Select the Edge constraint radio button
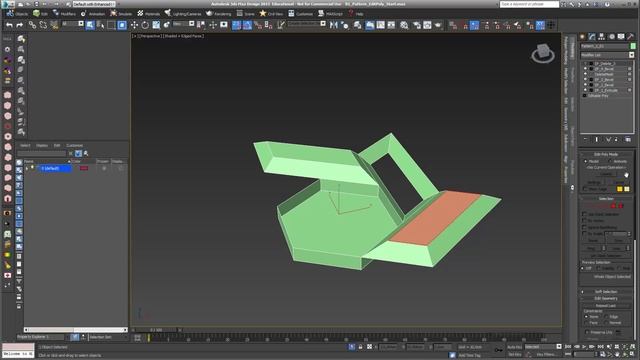 pyautogui.click(x=606, y=316)
